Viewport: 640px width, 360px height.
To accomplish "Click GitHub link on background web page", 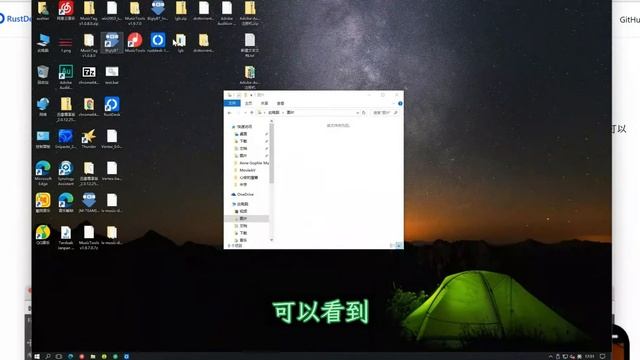I will pos(629,20).
